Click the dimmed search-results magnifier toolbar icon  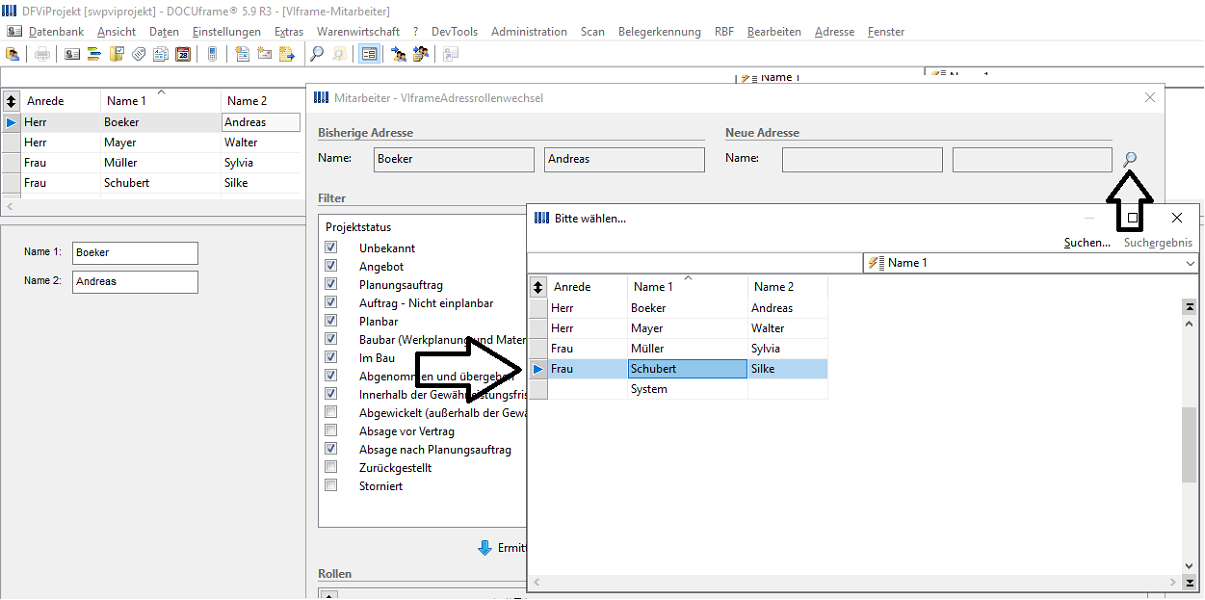click(x=340, y=54)
